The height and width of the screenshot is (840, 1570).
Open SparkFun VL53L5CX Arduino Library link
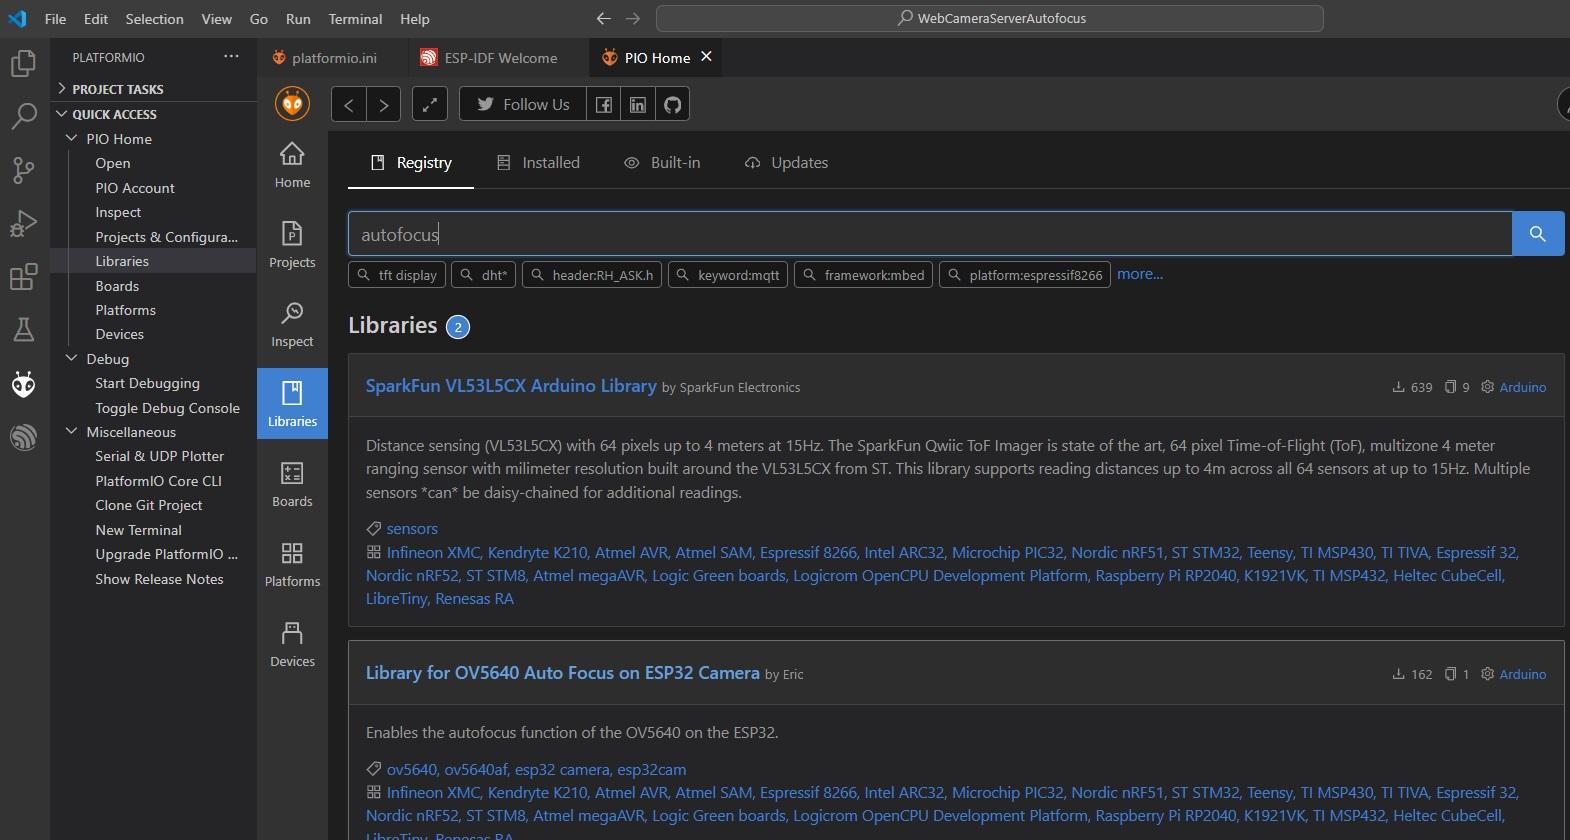pyautogui.click(x=511, y=386)
